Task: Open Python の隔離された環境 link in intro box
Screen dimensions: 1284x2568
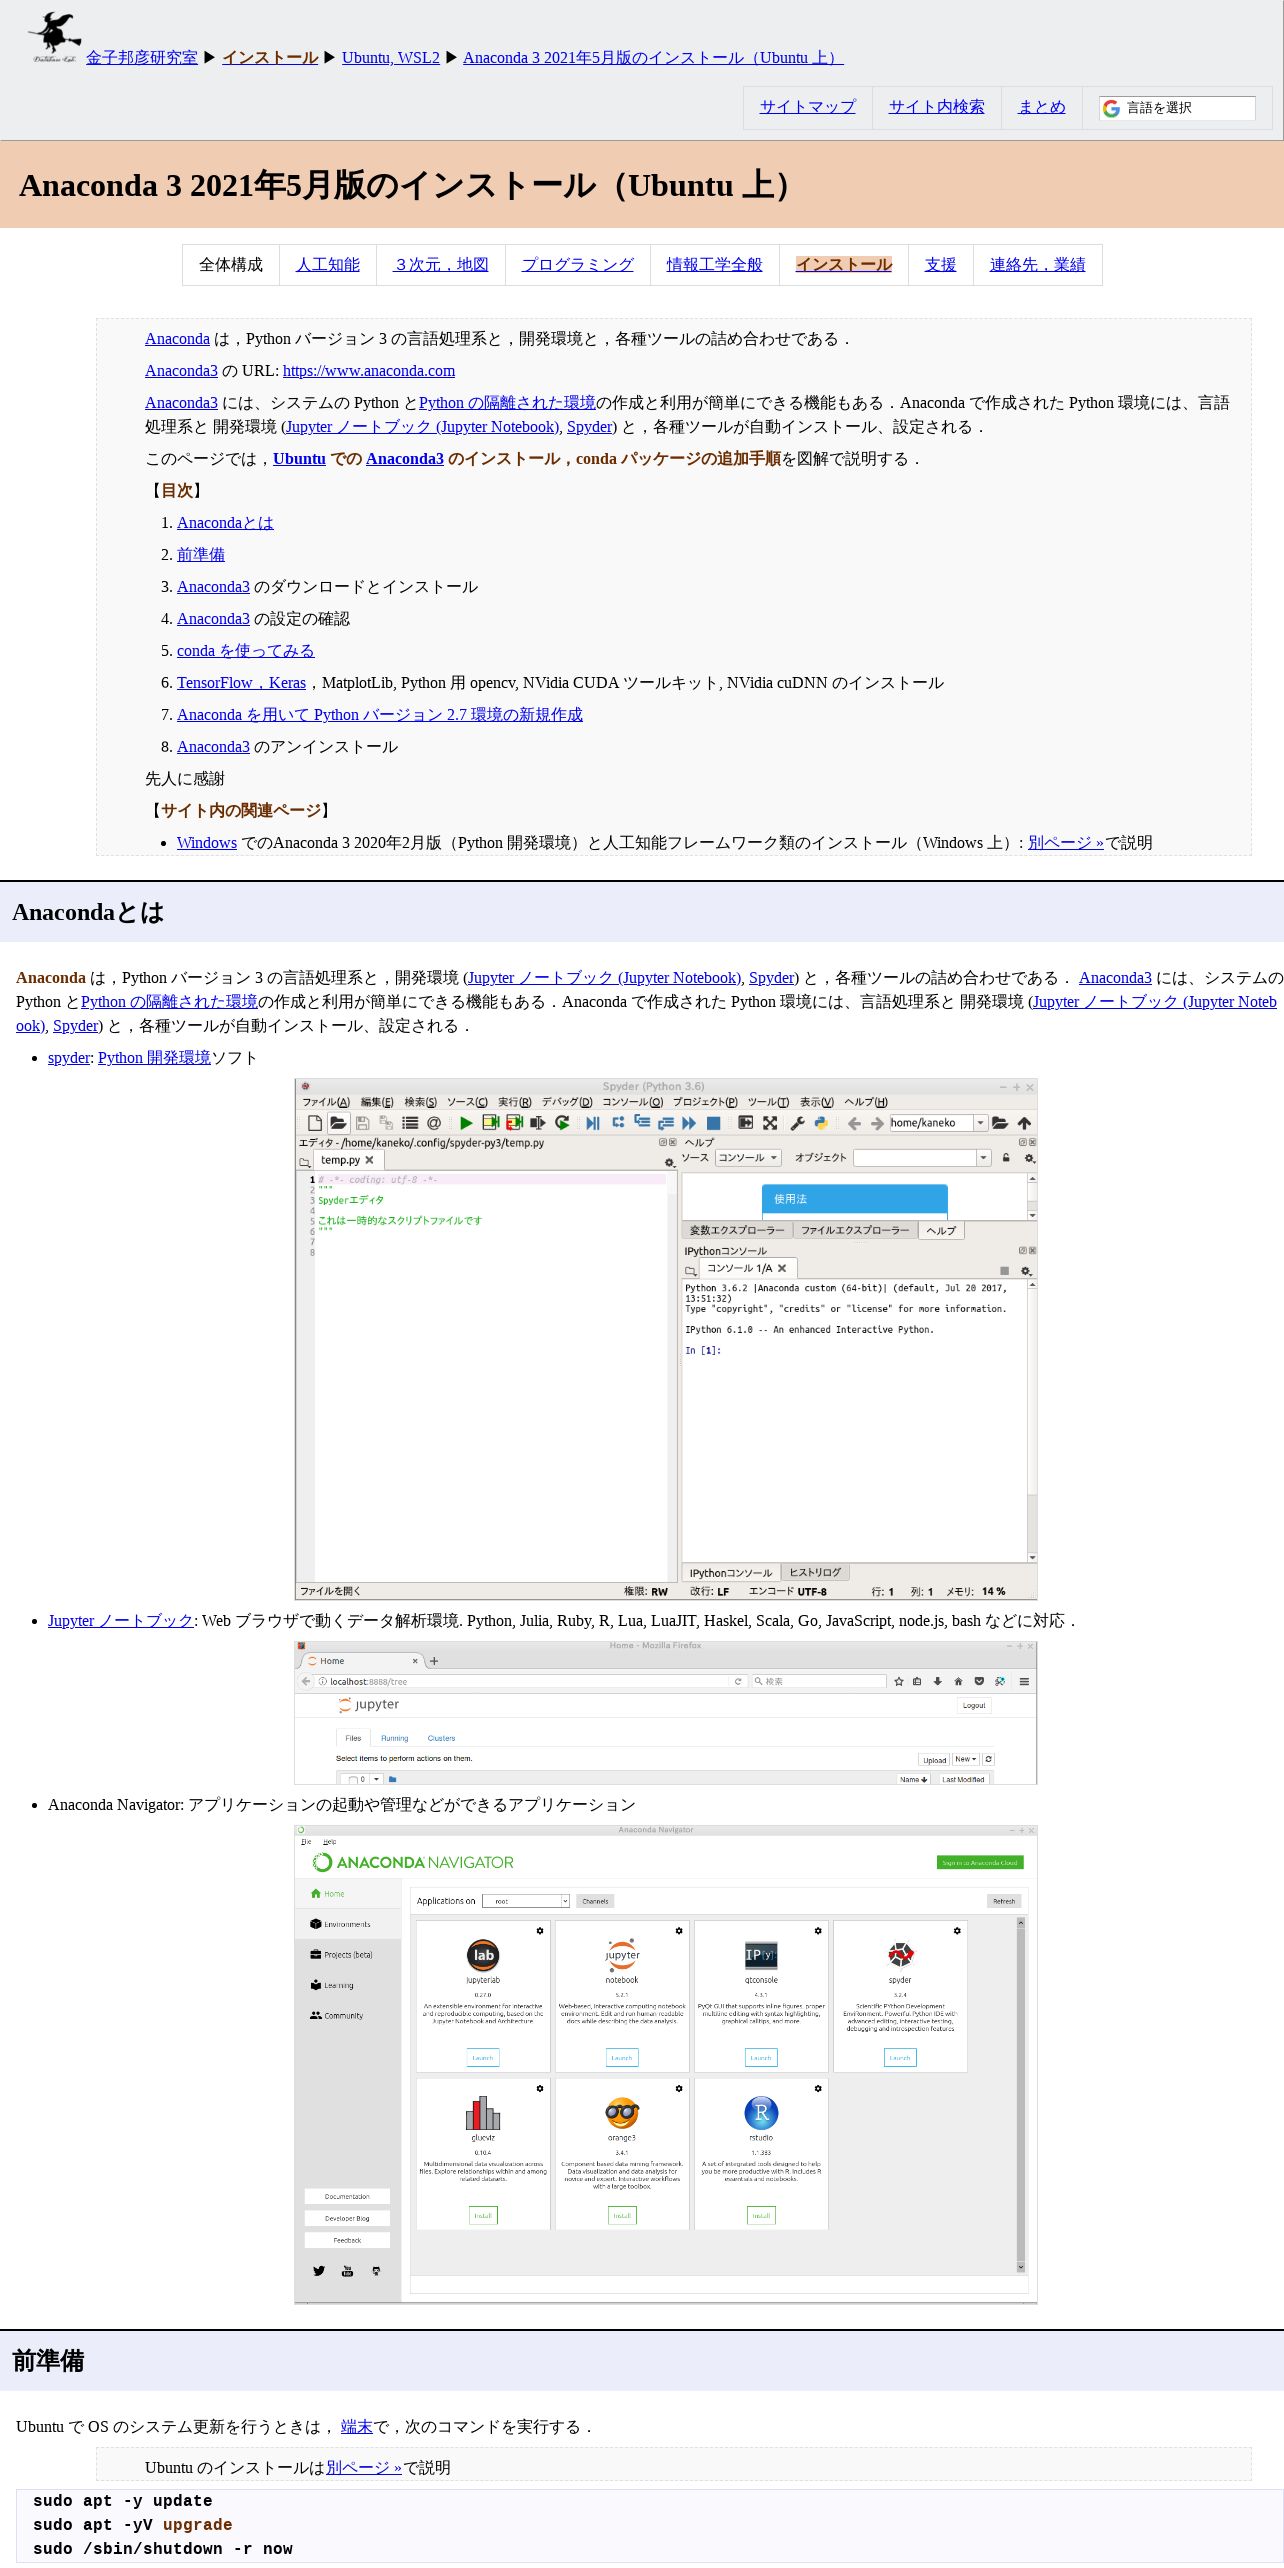Action: [507, 403]
